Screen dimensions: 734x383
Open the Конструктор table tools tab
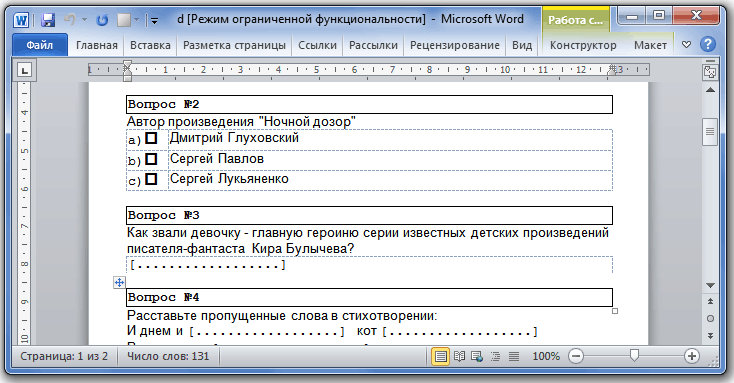coord(583,45)
